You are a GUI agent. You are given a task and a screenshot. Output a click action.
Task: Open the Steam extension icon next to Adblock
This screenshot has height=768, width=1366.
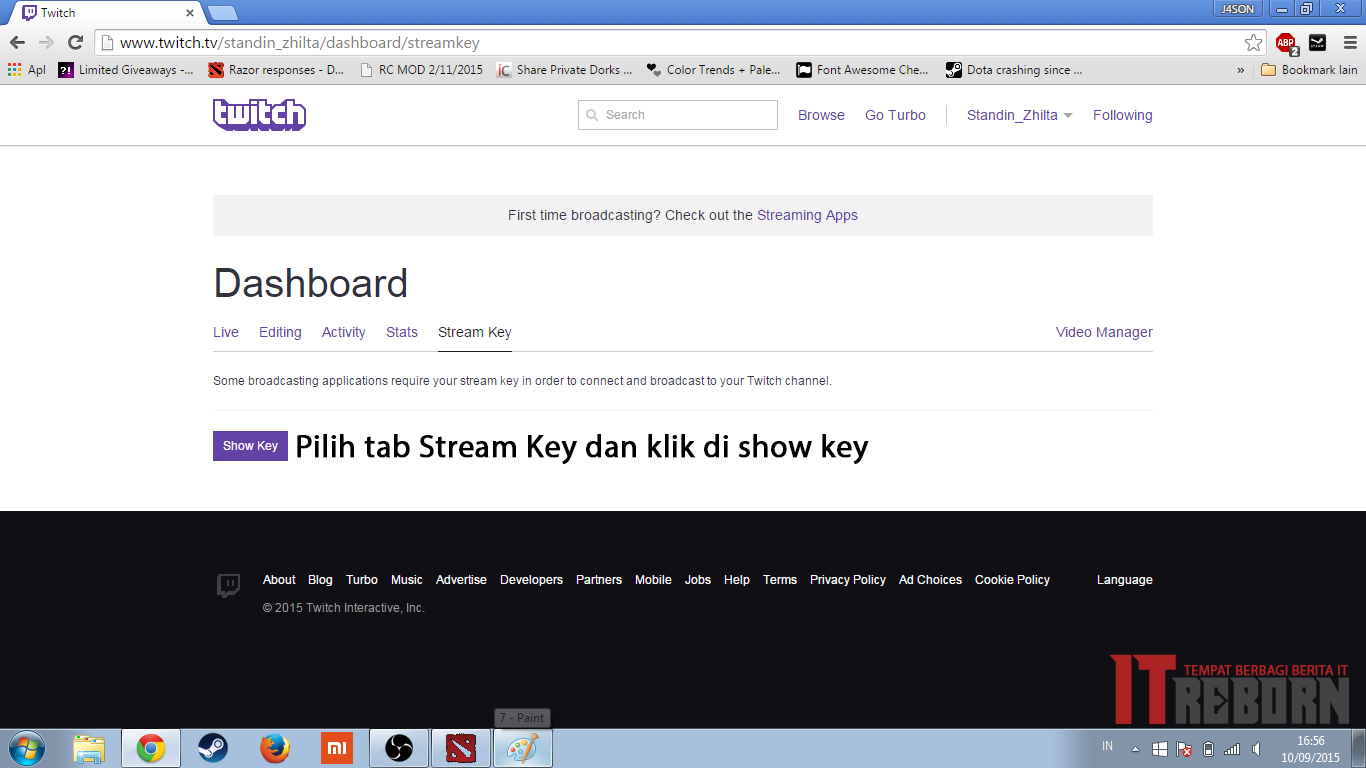(1318, 42)
